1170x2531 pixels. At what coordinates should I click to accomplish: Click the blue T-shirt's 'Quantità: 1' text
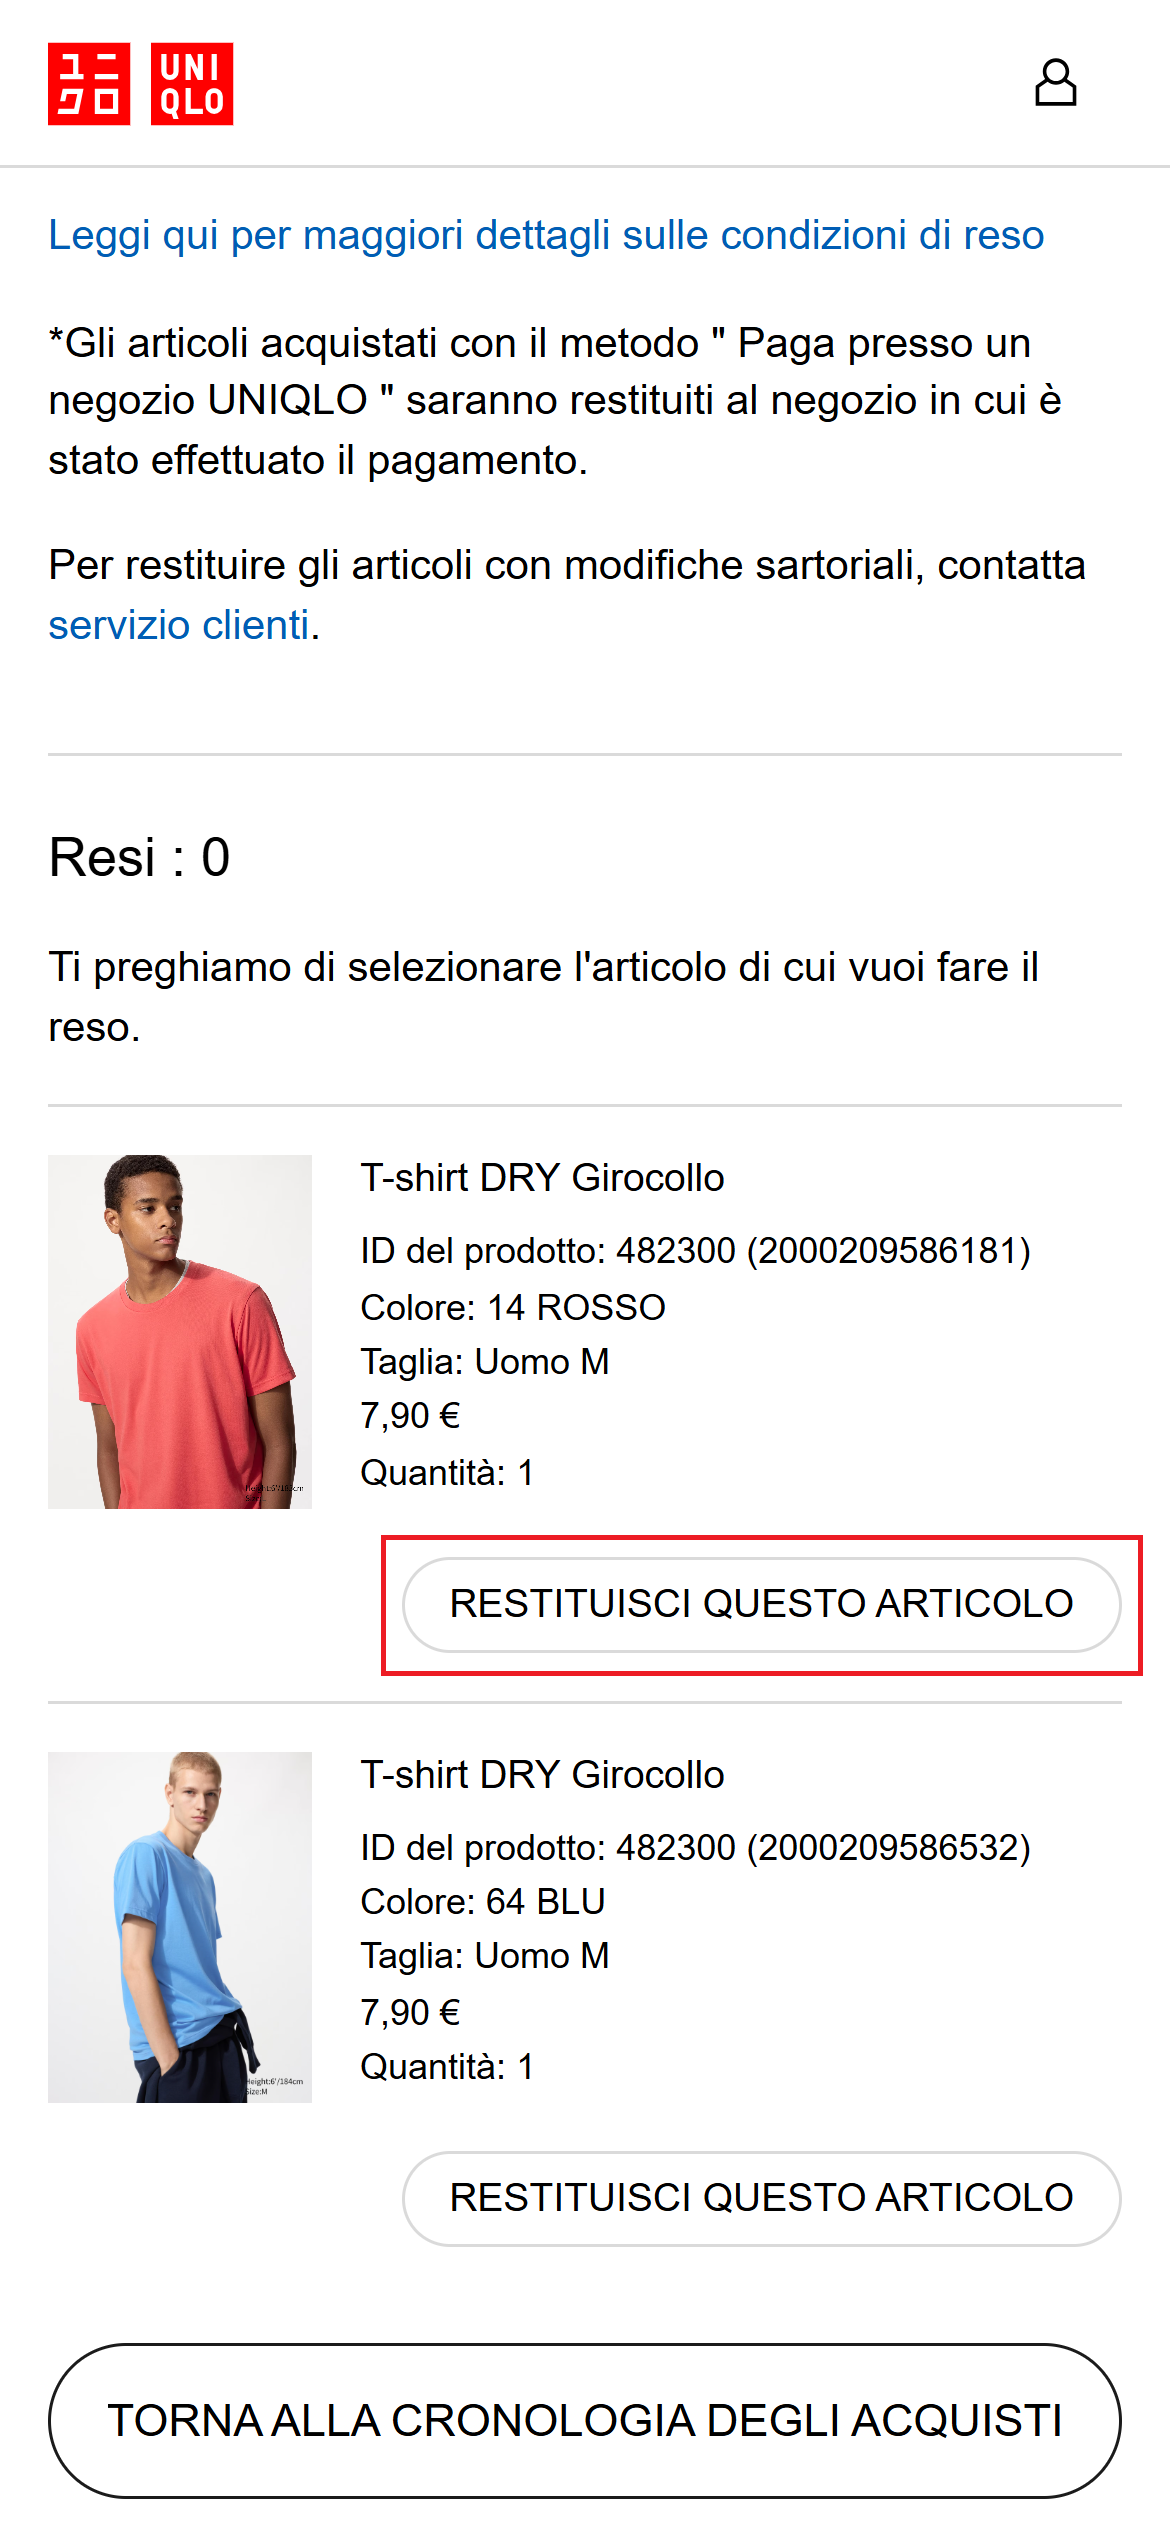click(447, 2067)
